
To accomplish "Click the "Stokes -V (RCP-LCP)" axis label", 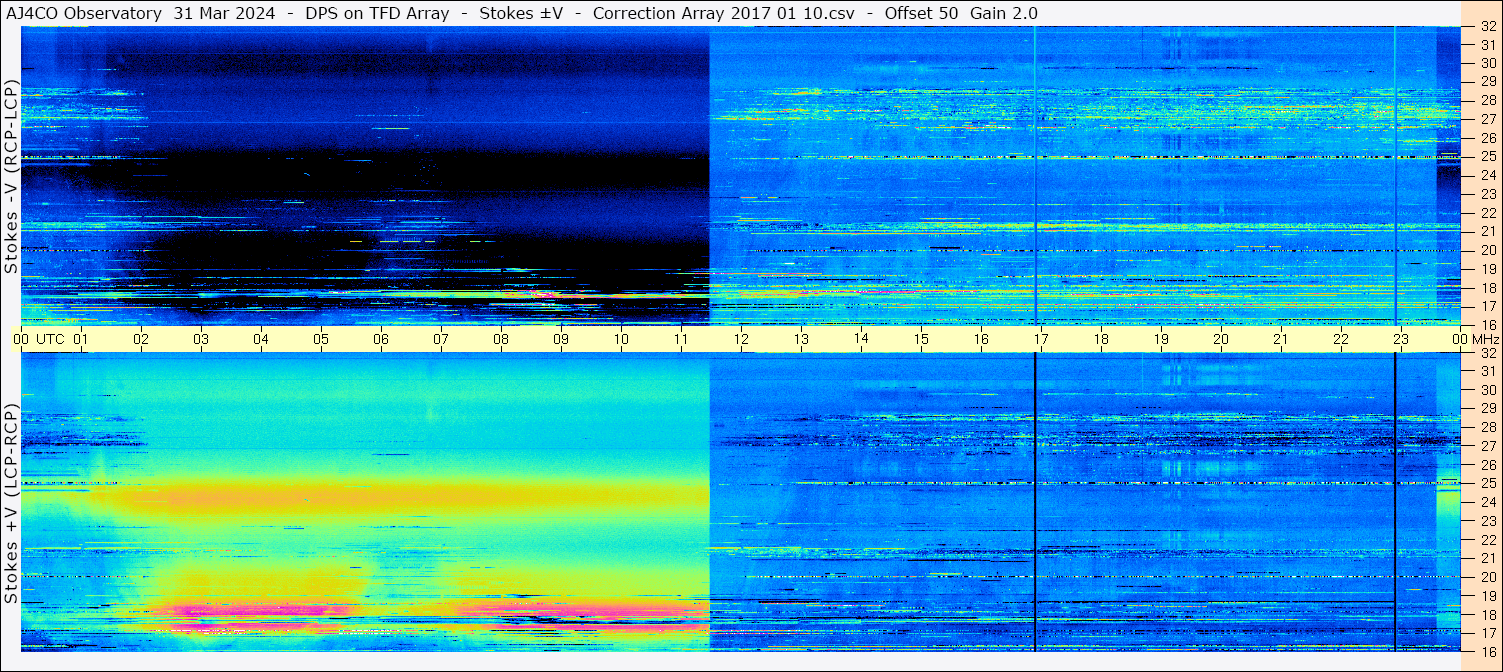I will (11, 177).
